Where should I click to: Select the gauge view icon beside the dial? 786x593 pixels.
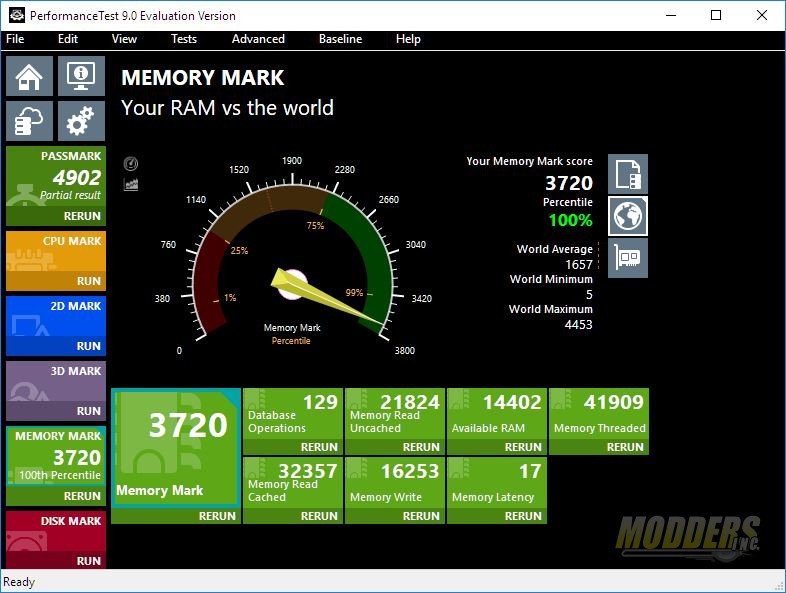tap(131, 163)
